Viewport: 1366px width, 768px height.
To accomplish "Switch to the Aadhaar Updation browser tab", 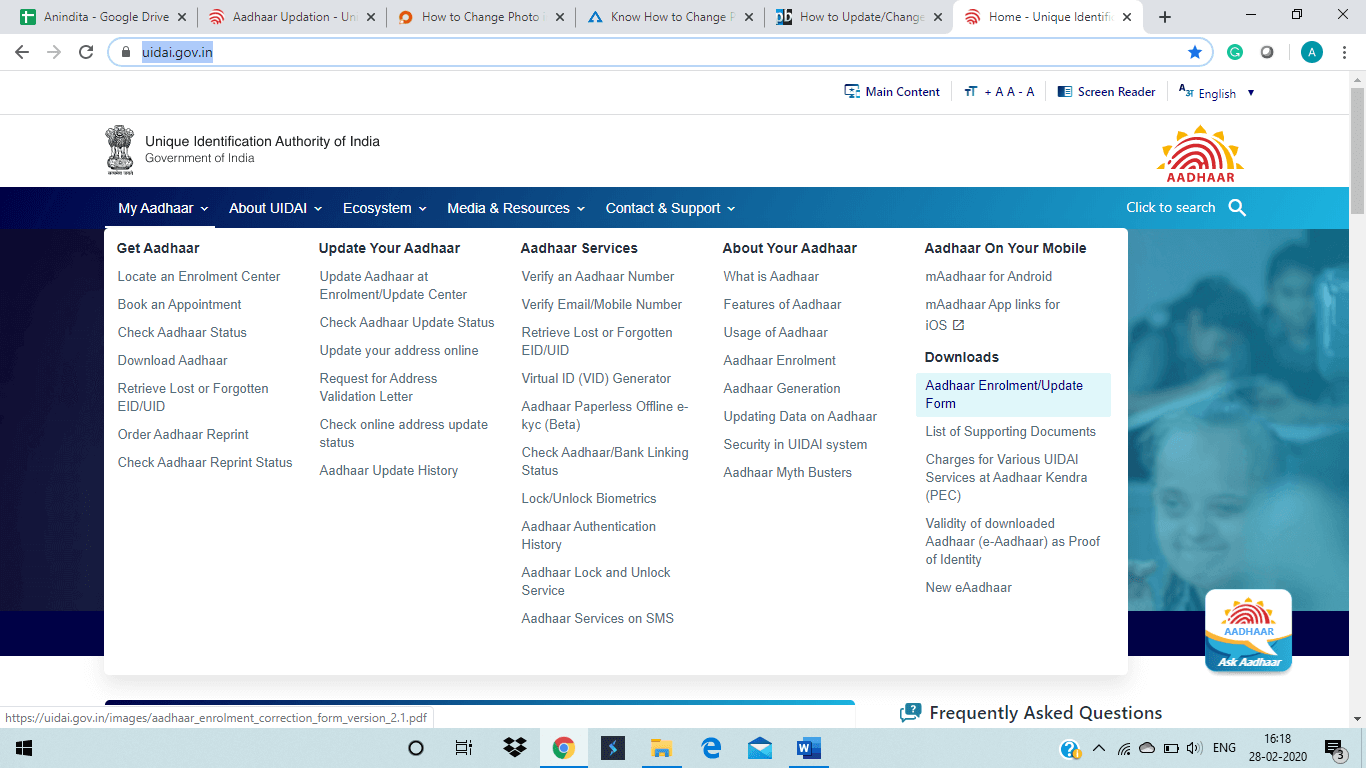I will [x=290, y=17].
